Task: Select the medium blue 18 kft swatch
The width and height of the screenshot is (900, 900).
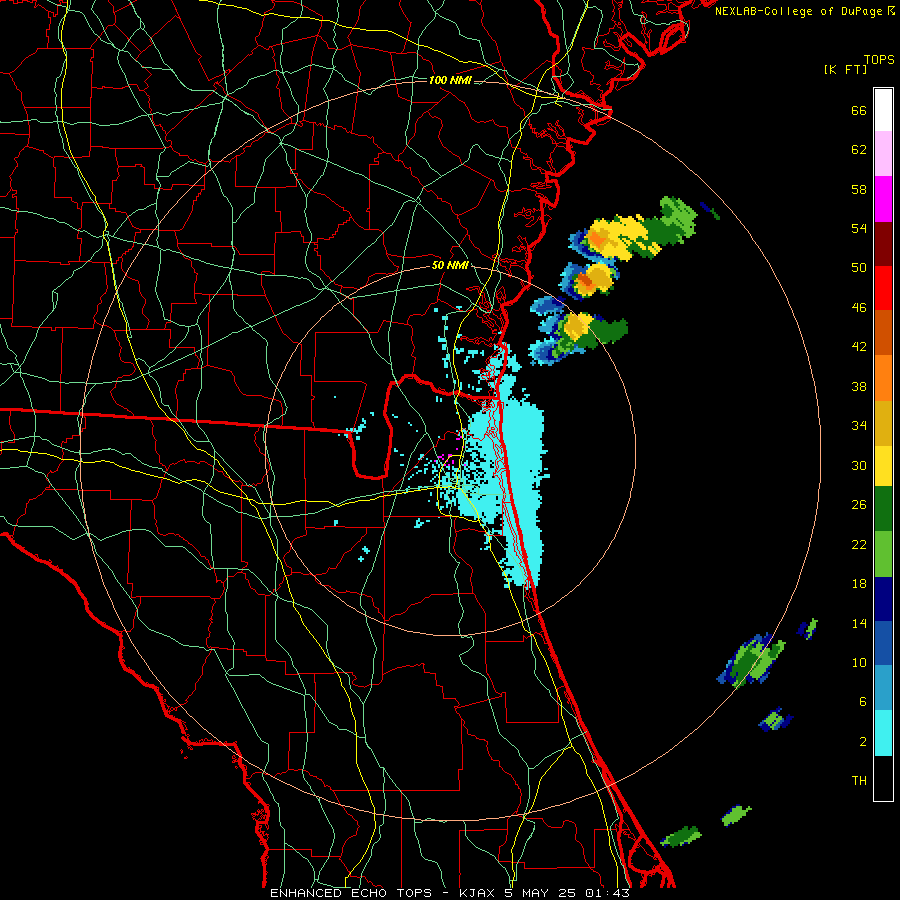Action: [x=883, y=643]
